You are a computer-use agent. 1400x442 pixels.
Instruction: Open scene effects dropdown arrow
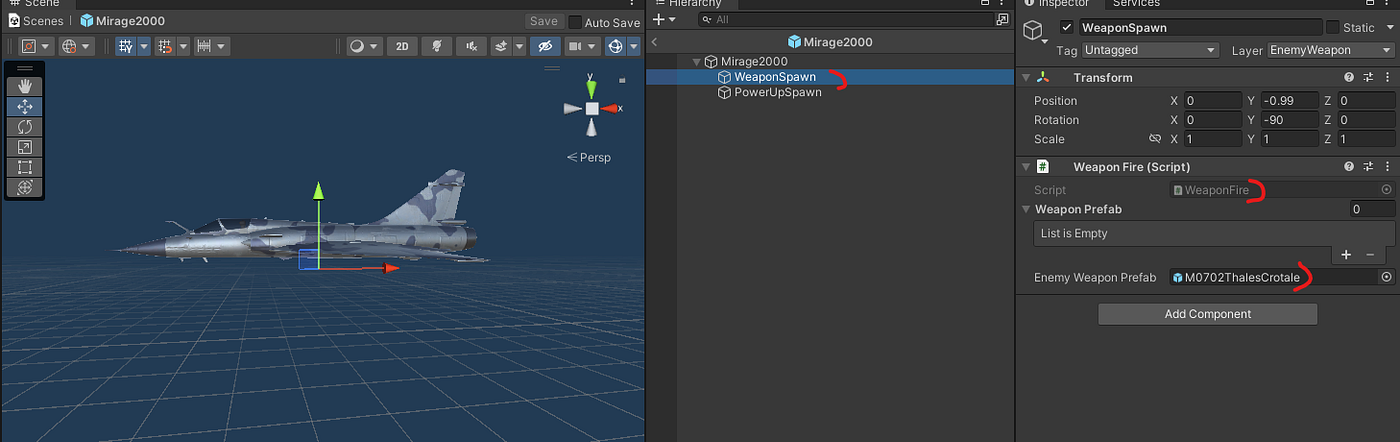pos(519,46)
